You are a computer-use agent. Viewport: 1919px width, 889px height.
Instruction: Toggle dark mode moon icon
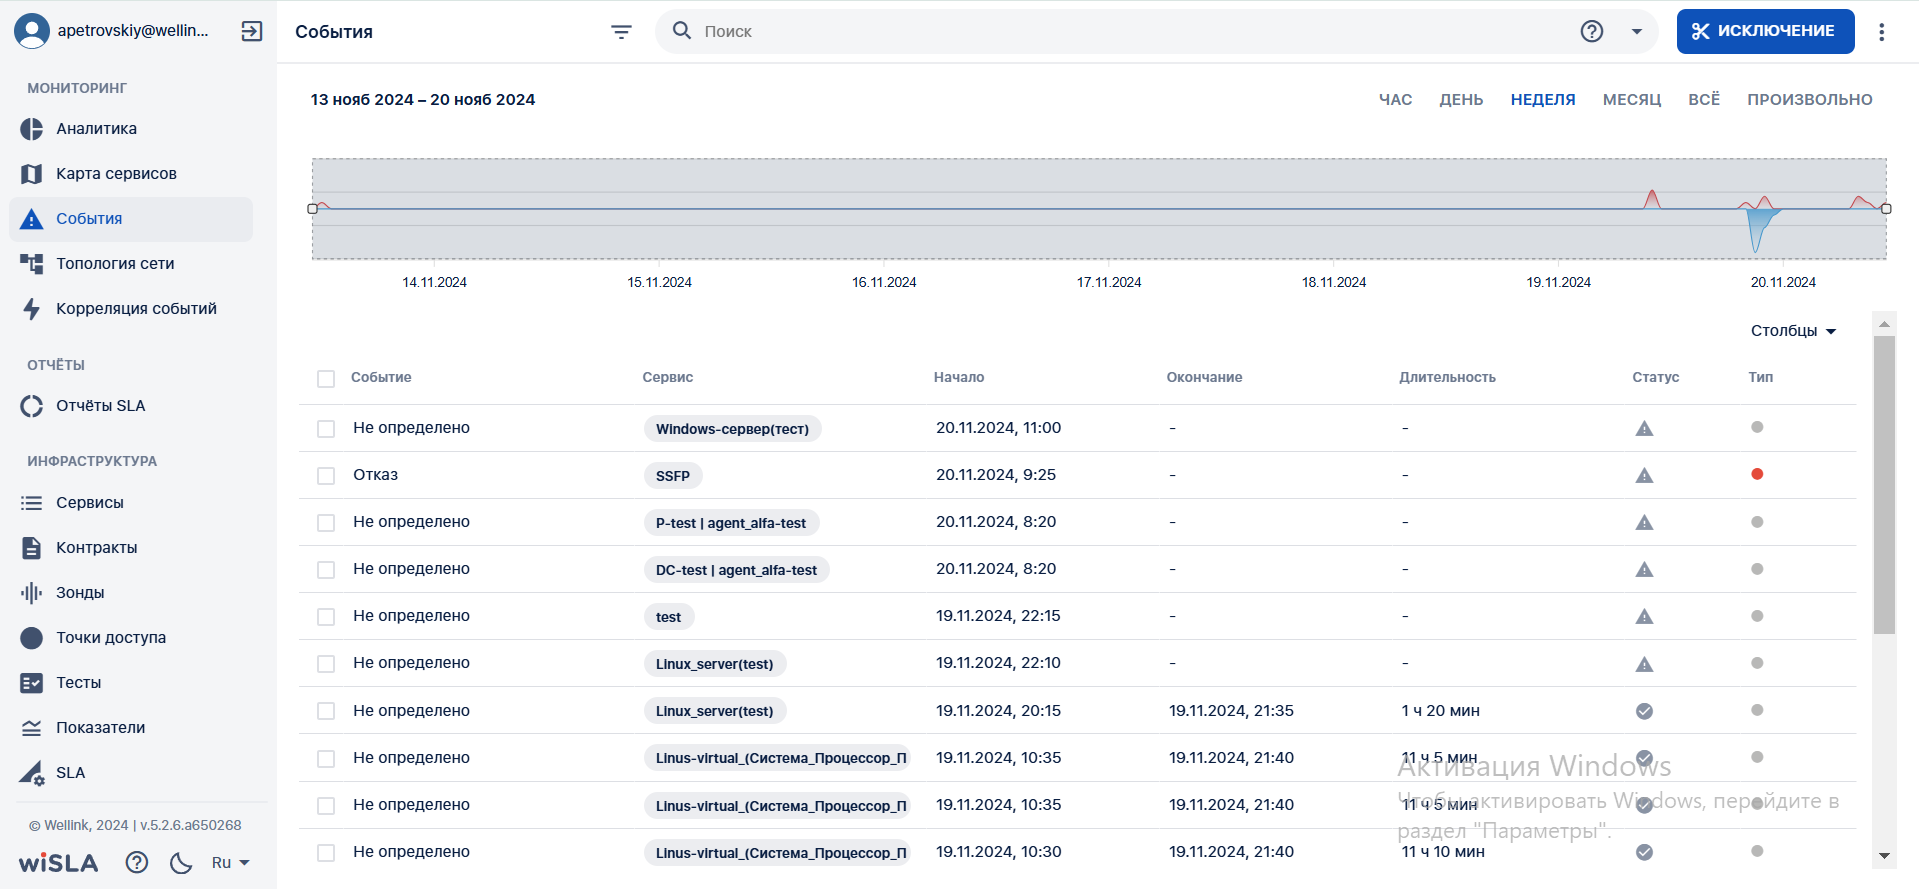click(x=181, y=862)
